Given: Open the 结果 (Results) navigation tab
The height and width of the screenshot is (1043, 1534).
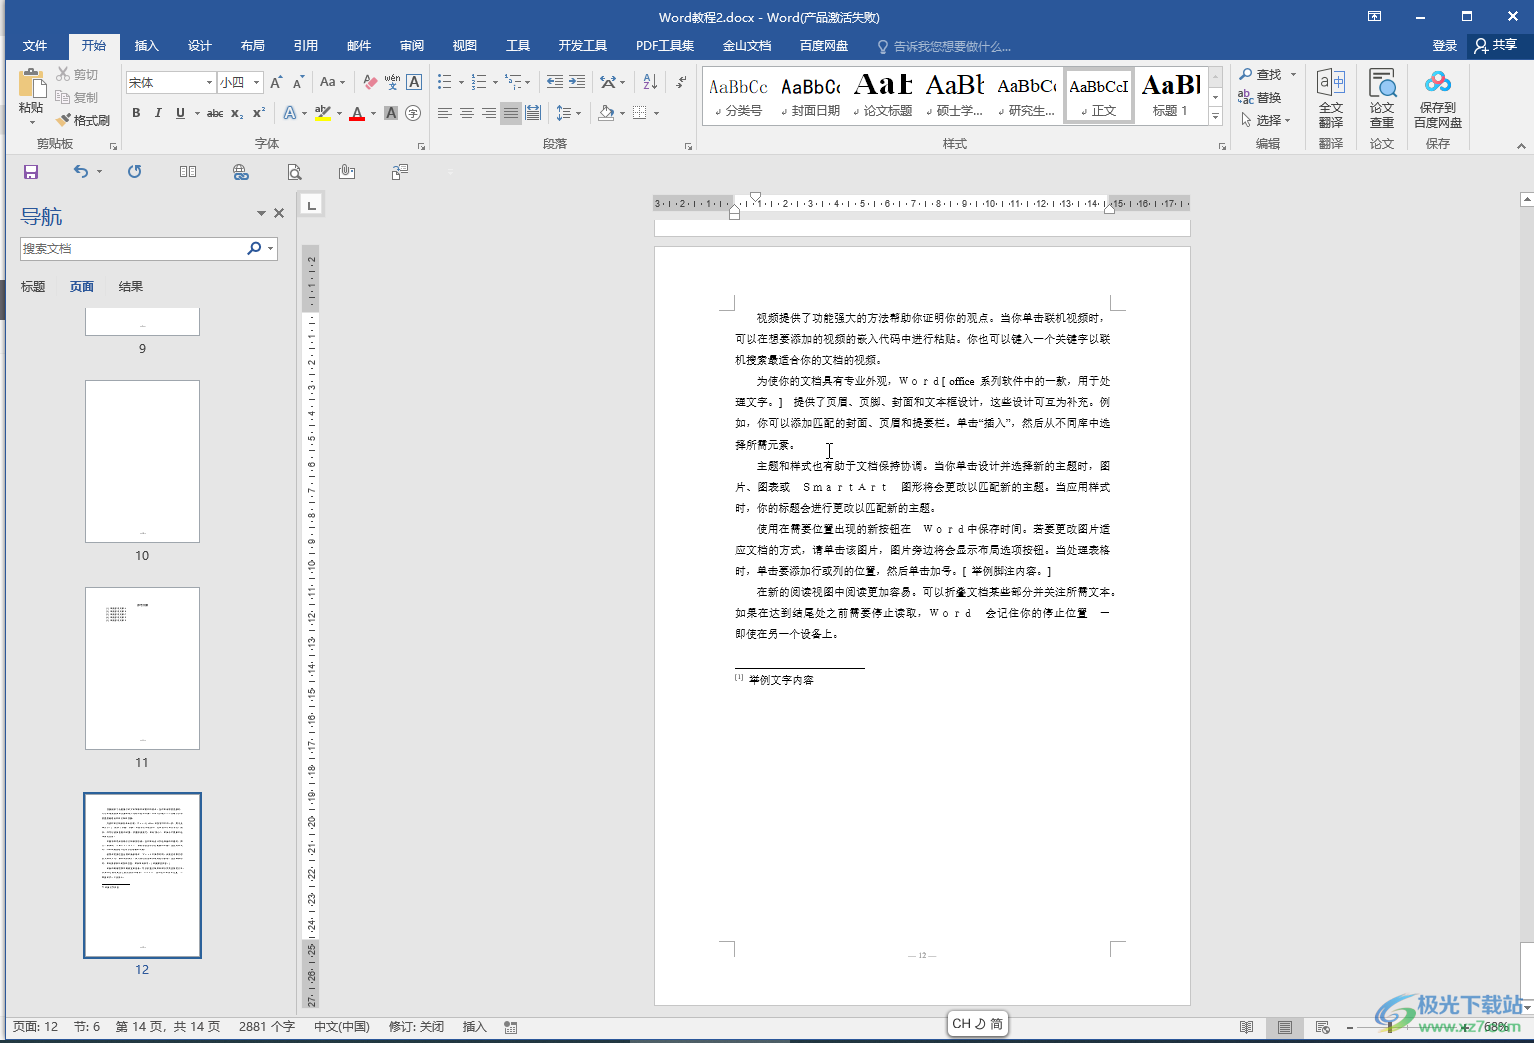Looking at the screenshot, I should [x=131, y=287].
